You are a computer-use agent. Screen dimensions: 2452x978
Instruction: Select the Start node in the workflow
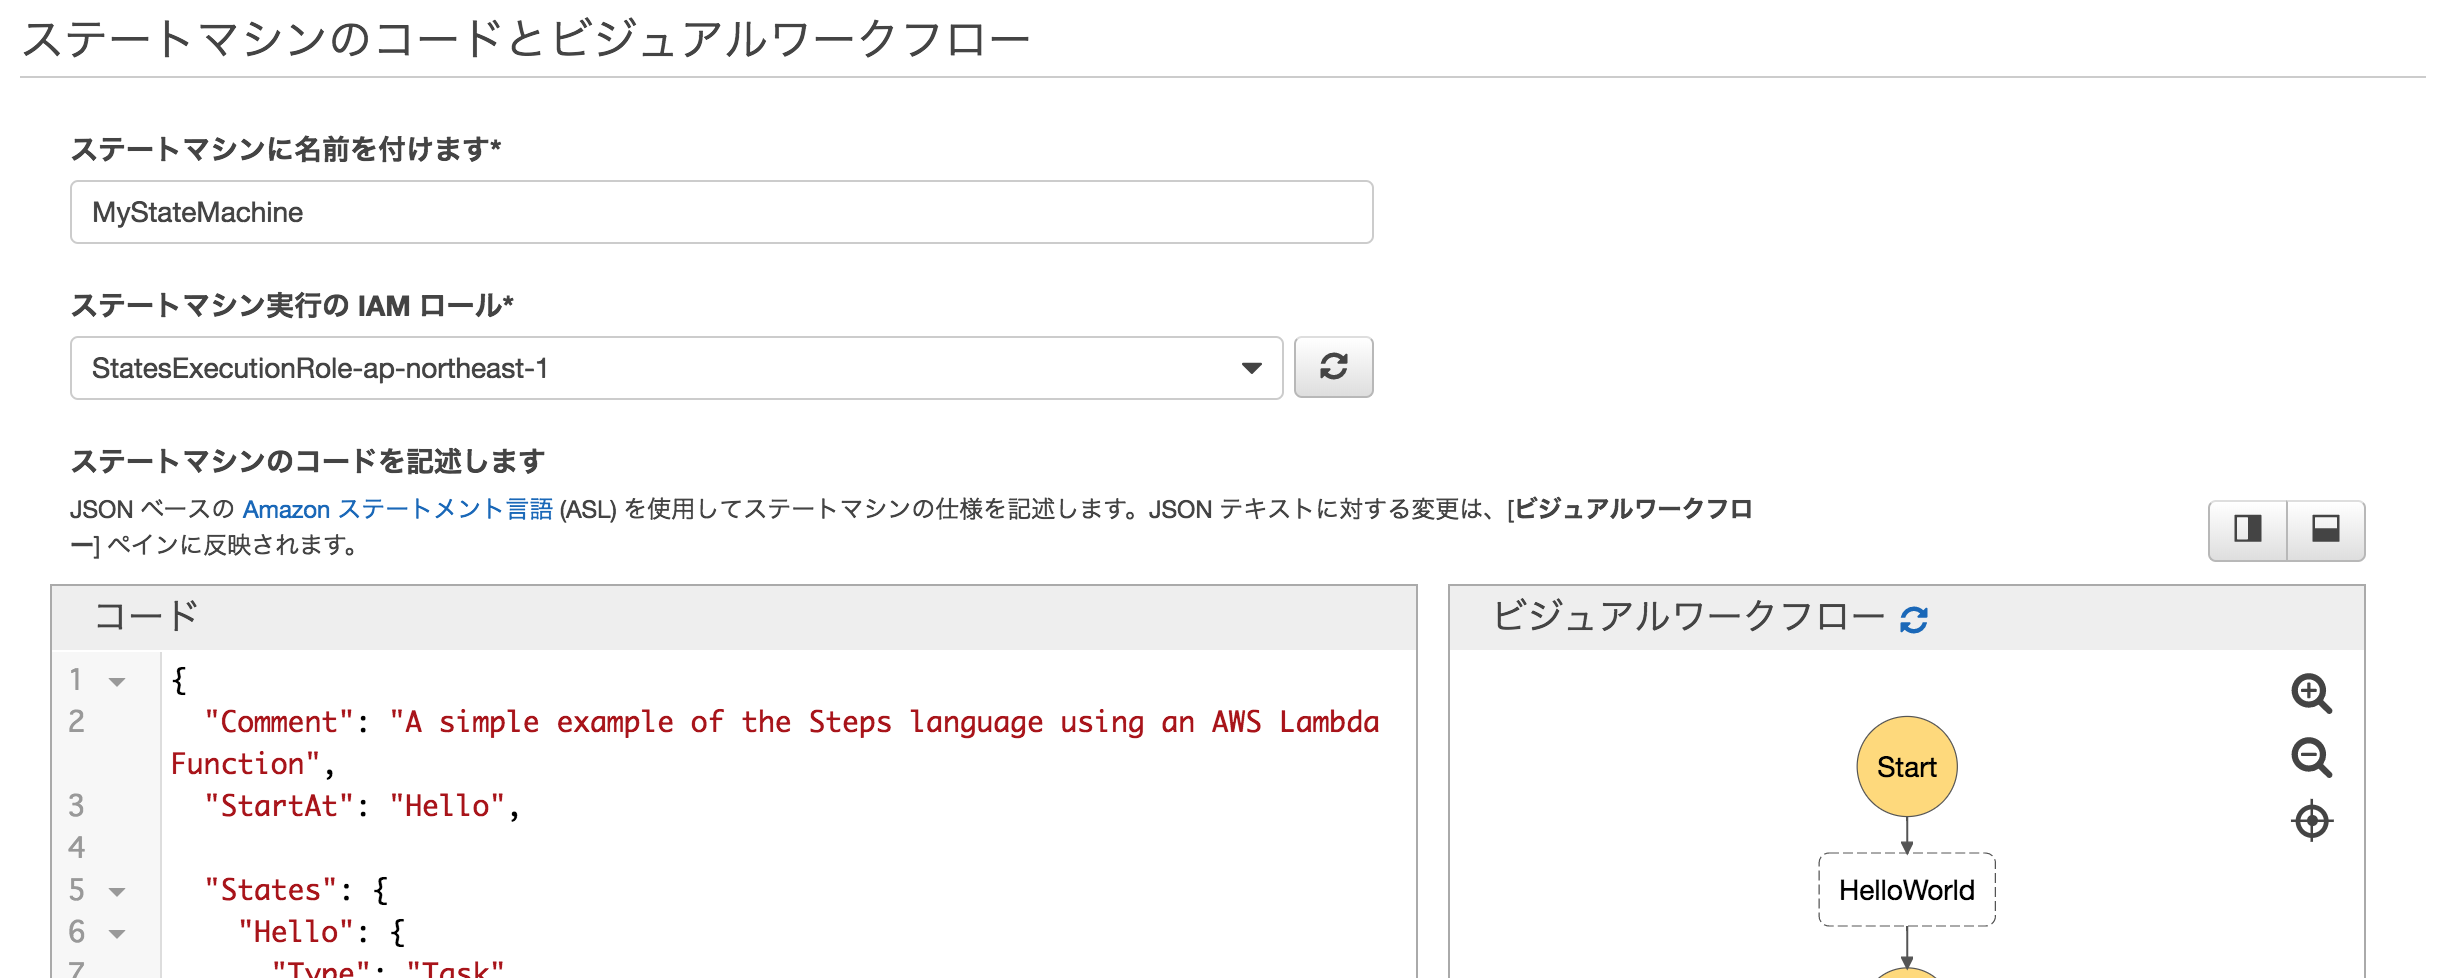click(x=1906, y=767)
